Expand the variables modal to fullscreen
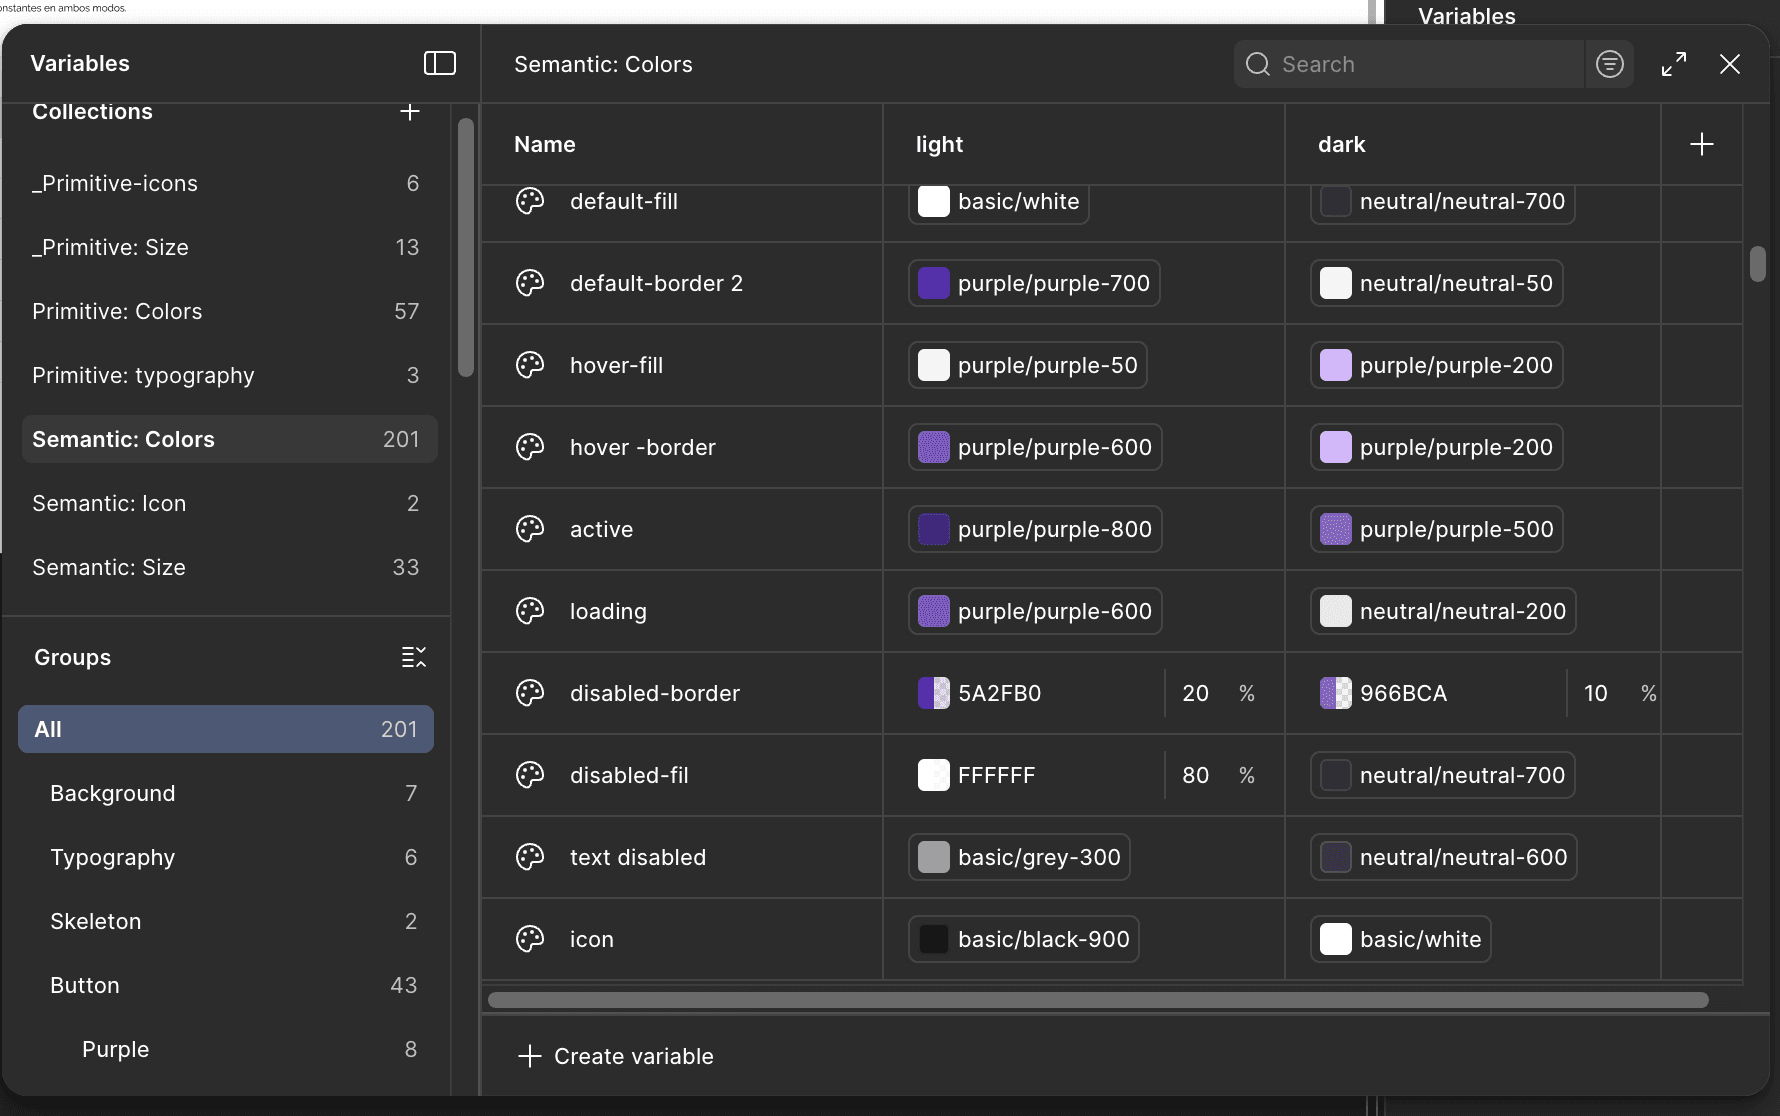The width and height of the screenshot is (1780, 1116). coord(1674,64)
